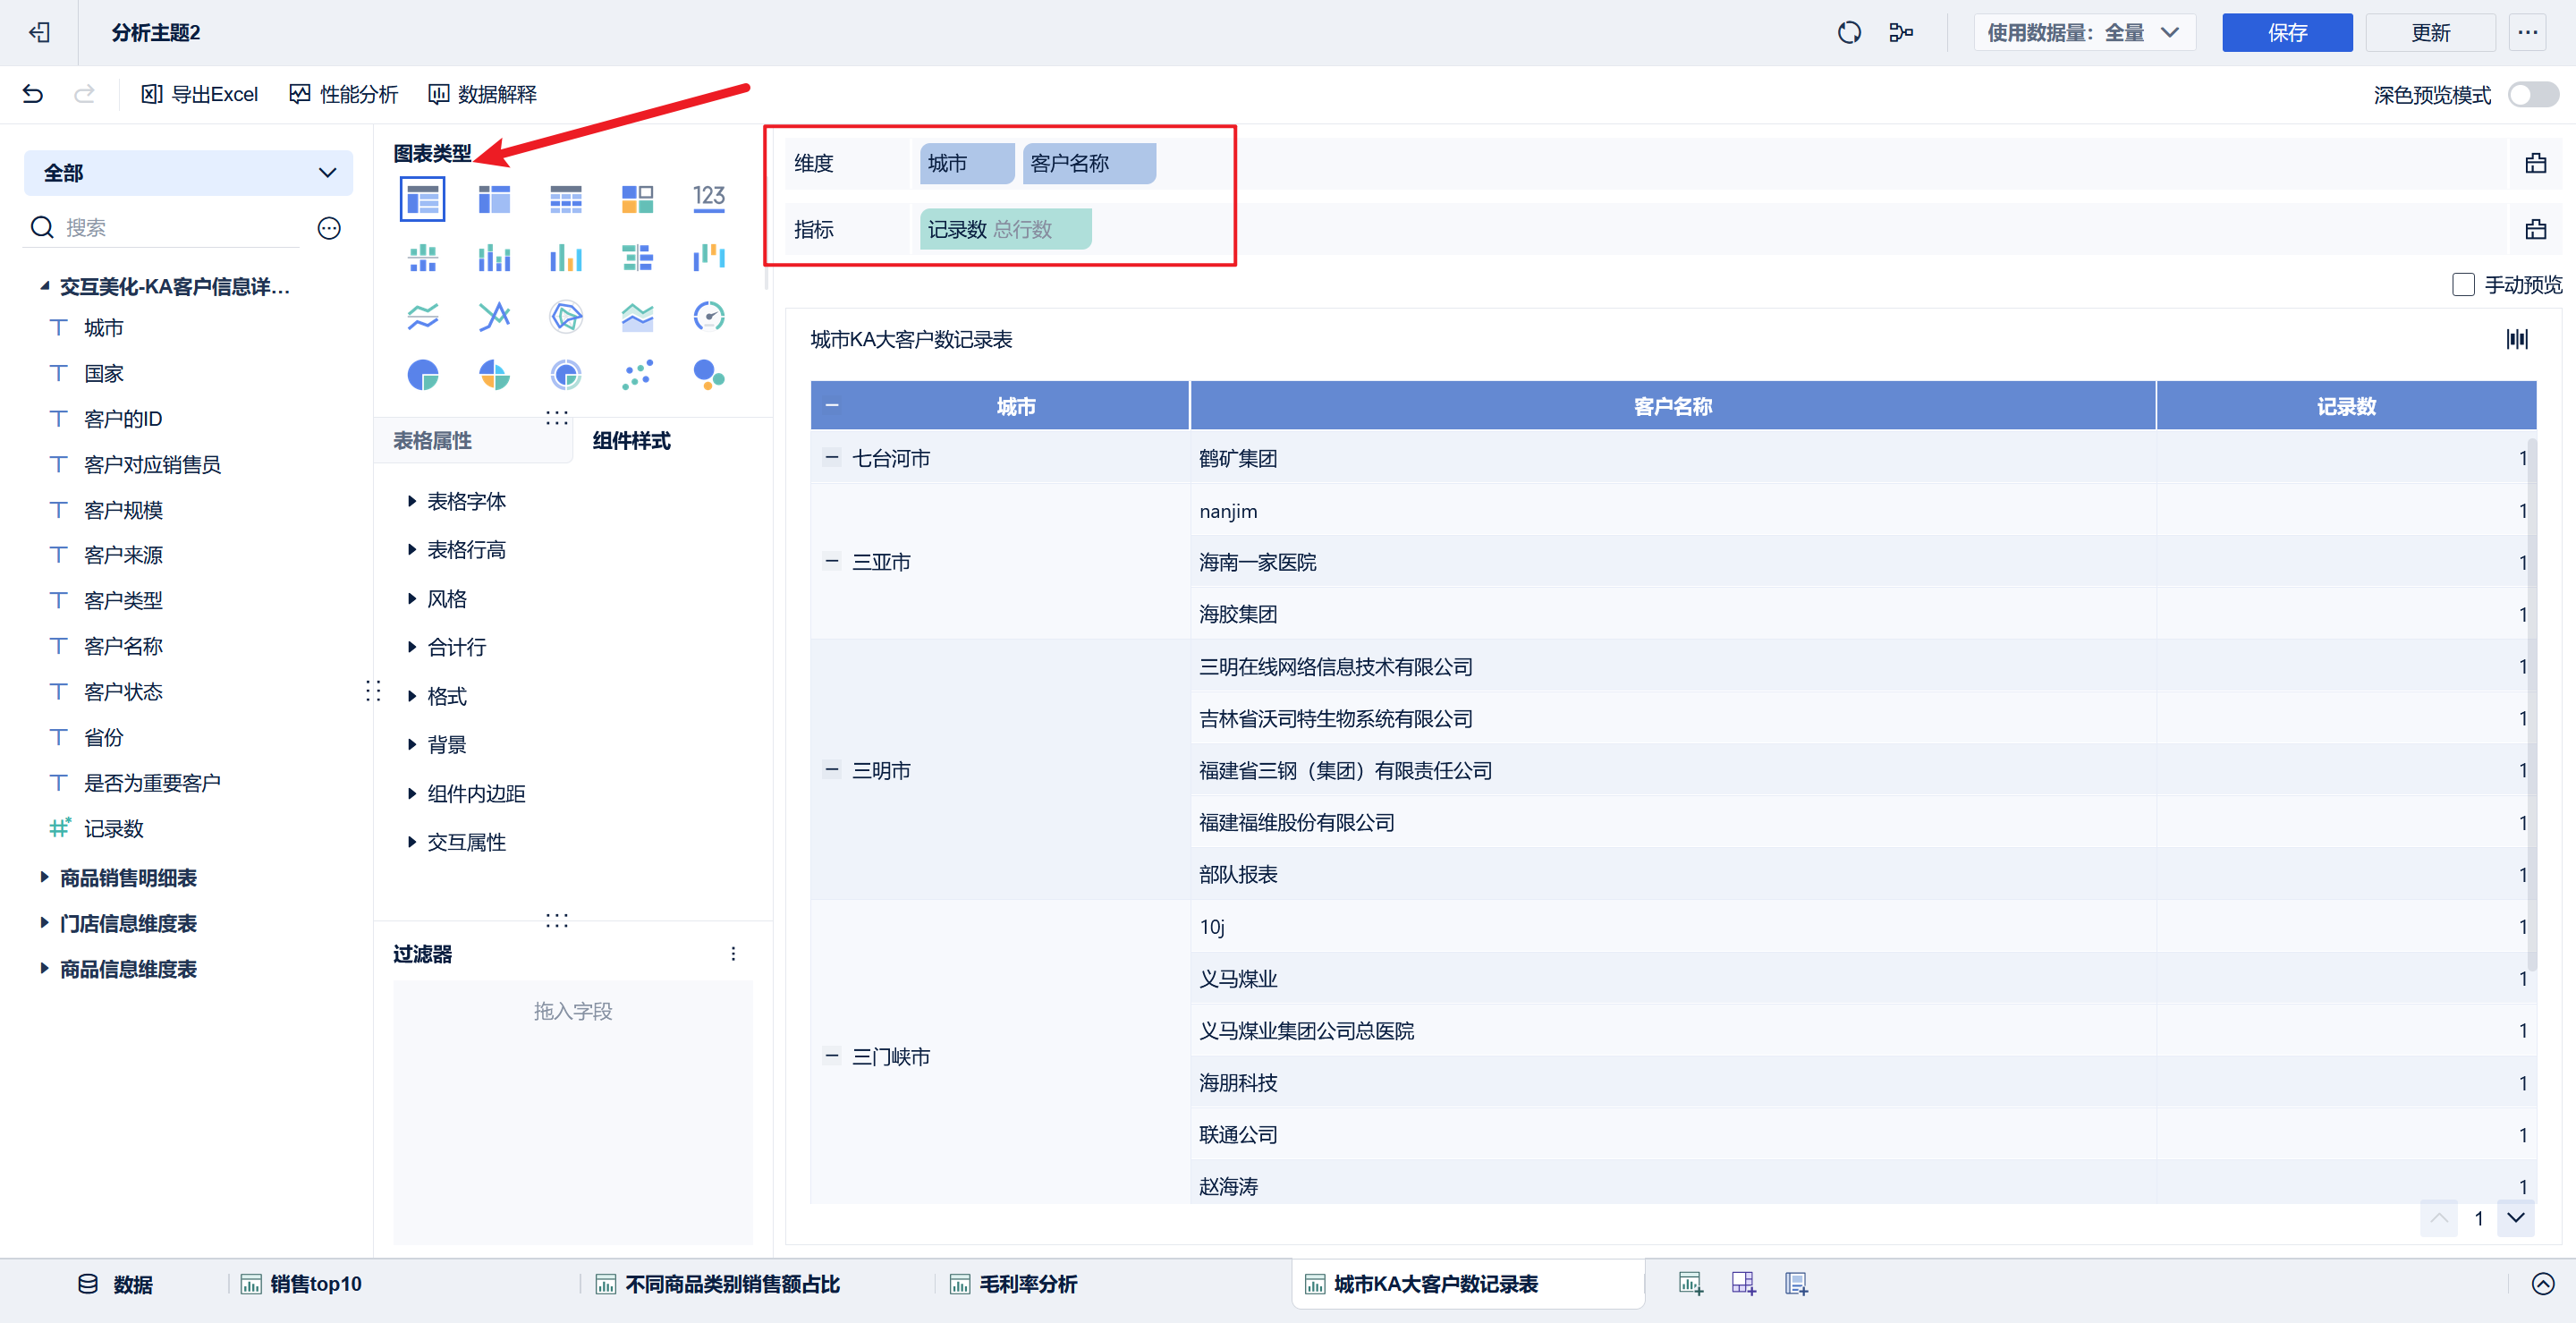This screenshot has width=2576, height=1323.
Task: Open the 全部 dataset dropdown
Action: [x=188, y=173]
